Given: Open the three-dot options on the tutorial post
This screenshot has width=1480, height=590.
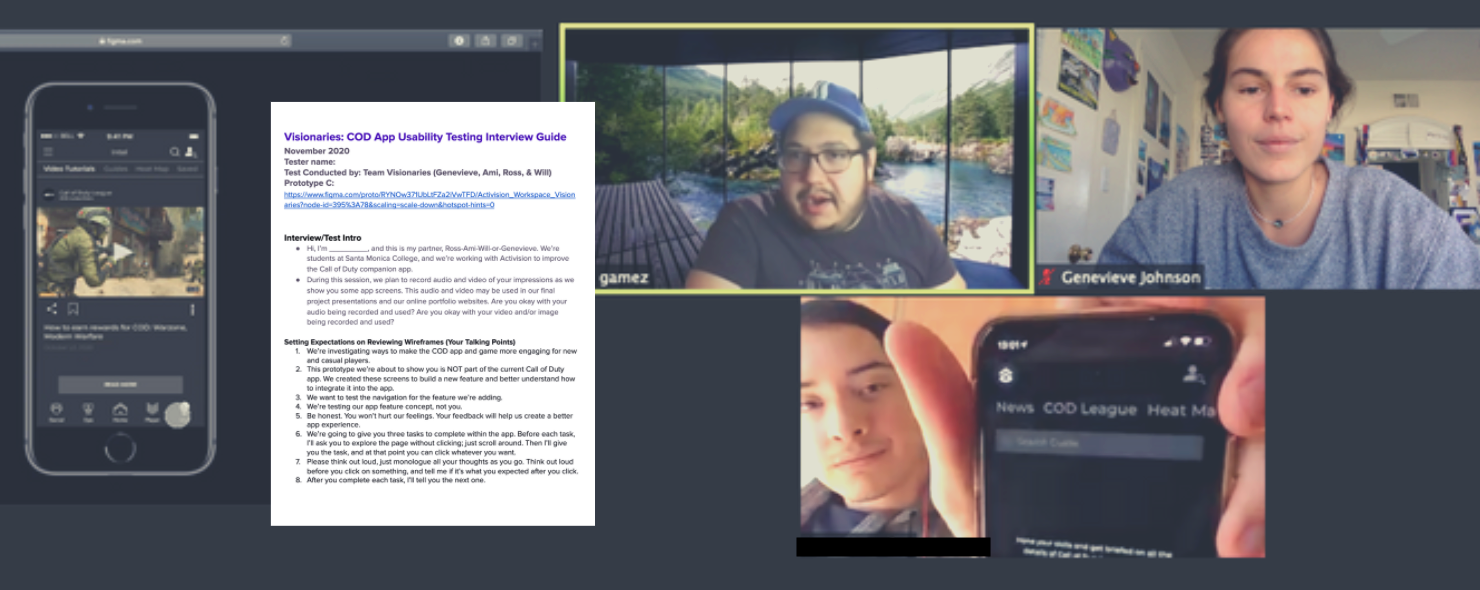Looking at the screenshot, I should tap(192, 310).
